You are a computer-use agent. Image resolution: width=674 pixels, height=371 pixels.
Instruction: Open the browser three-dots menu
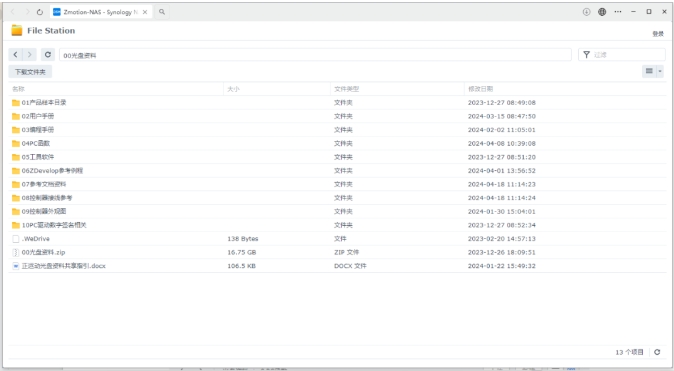point(618,12)
